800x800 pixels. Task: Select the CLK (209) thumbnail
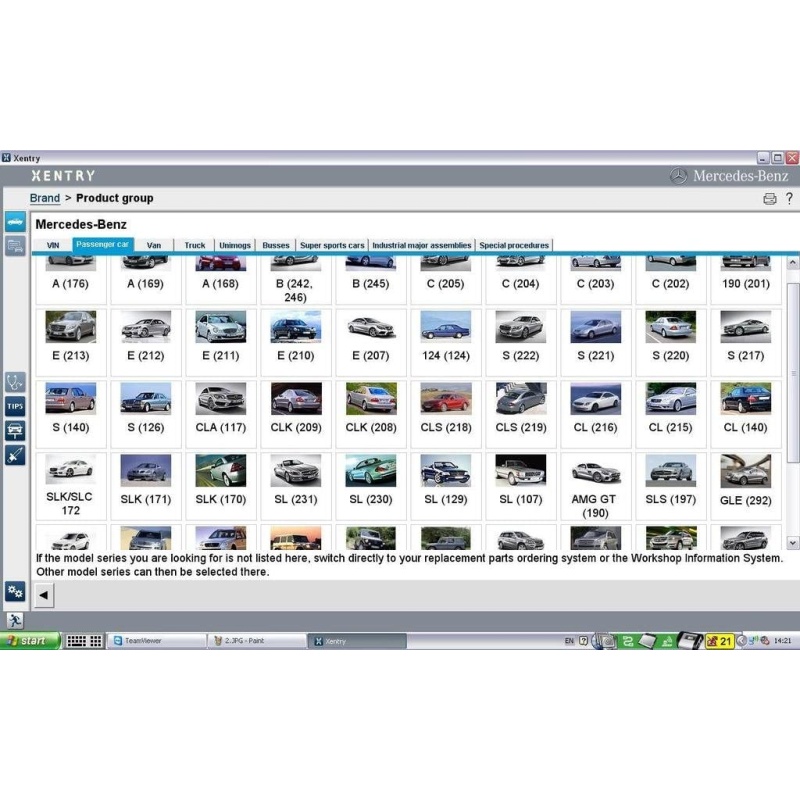(296, 398)
